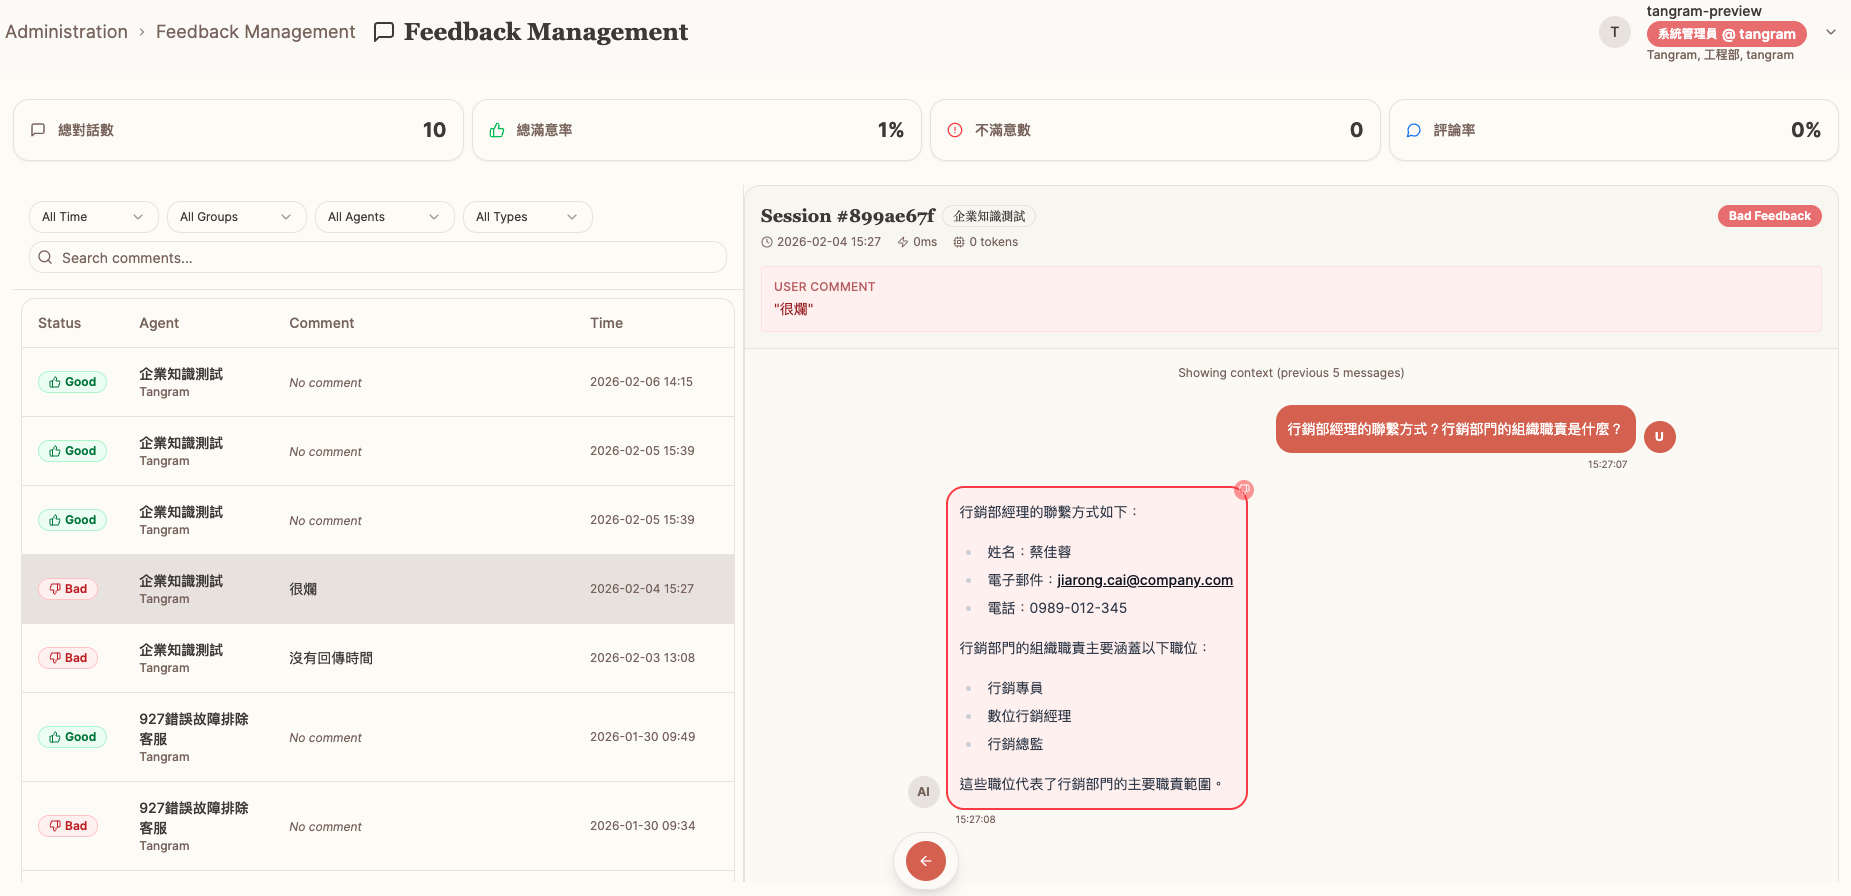This screenshot has height=896, width=1851.
Task: Open the All Time filter dropdown
Action: 93,217
